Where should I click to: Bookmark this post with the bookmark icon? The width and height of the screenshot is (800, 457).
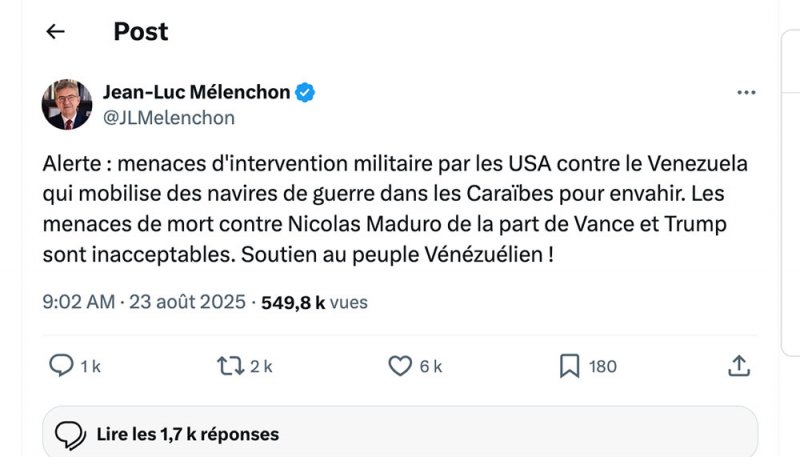coord(569,366)
